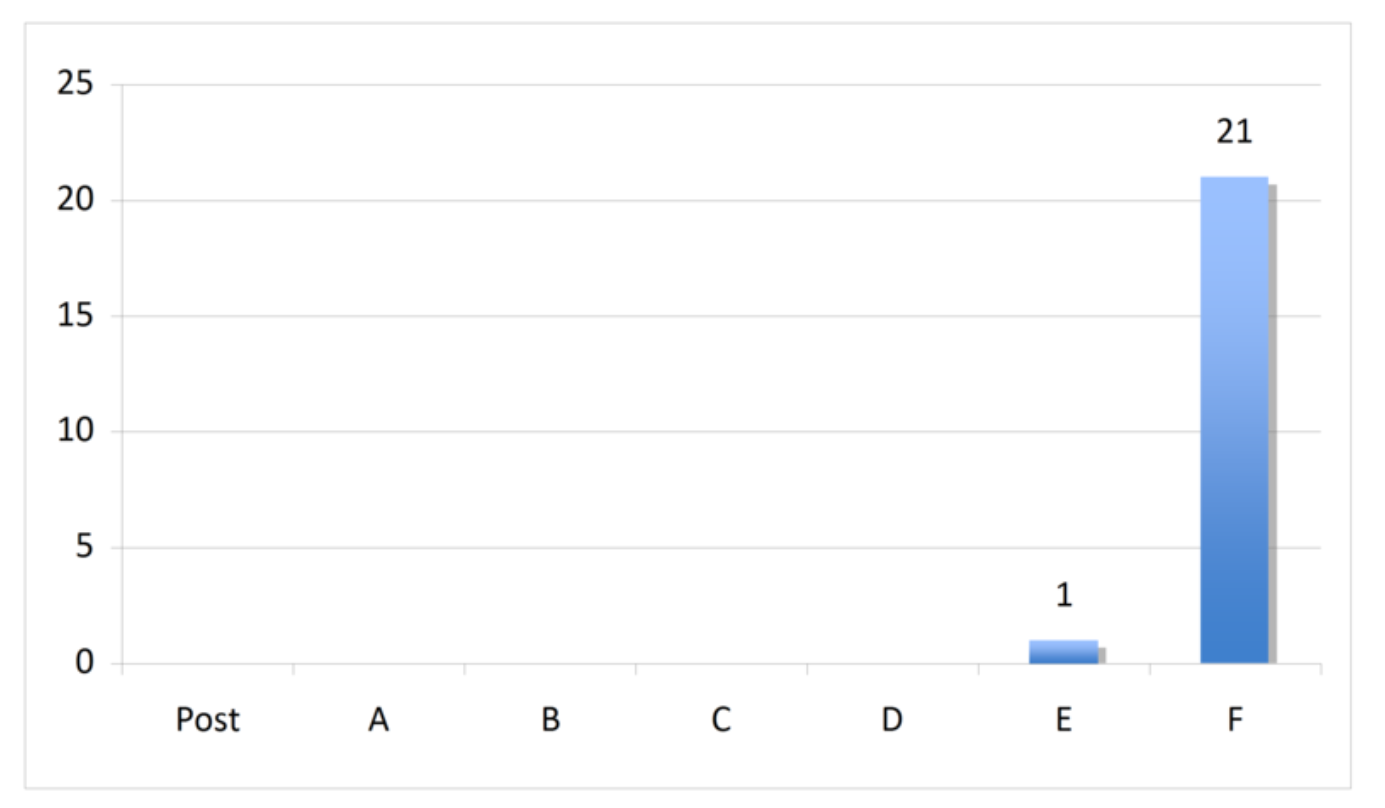Click the 'Post' category axis label
1385x808 pixels.
click(208, 720)
